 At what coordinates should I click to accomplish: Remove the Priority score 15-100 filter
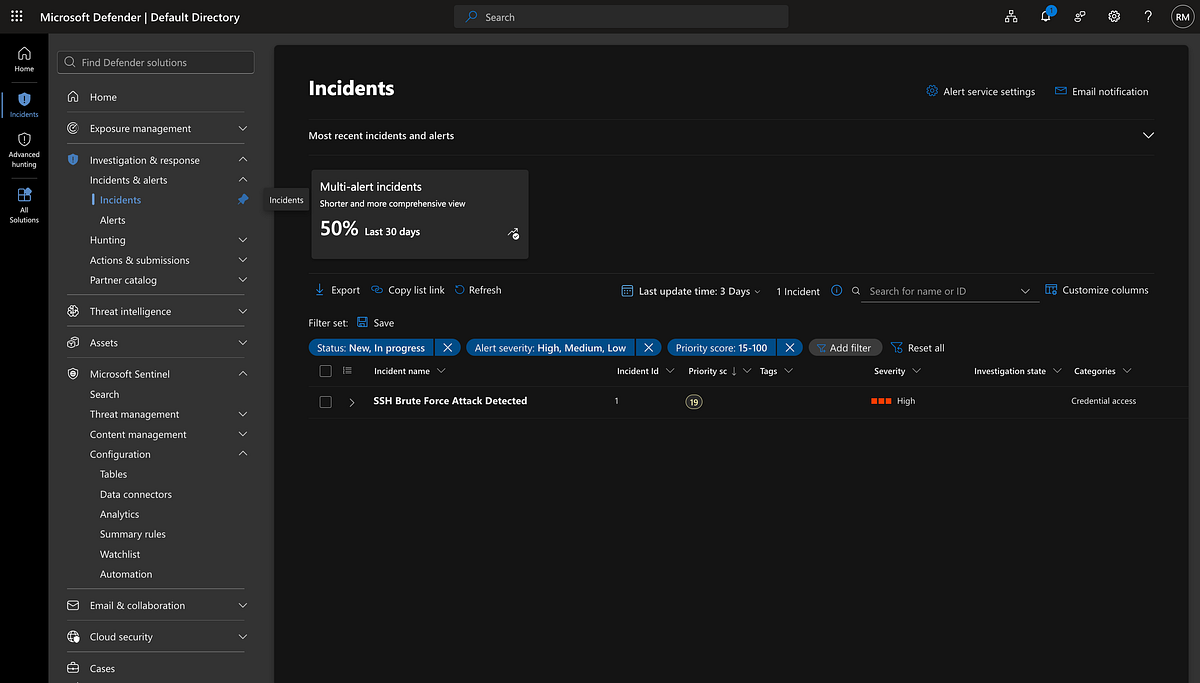[790, 348]
